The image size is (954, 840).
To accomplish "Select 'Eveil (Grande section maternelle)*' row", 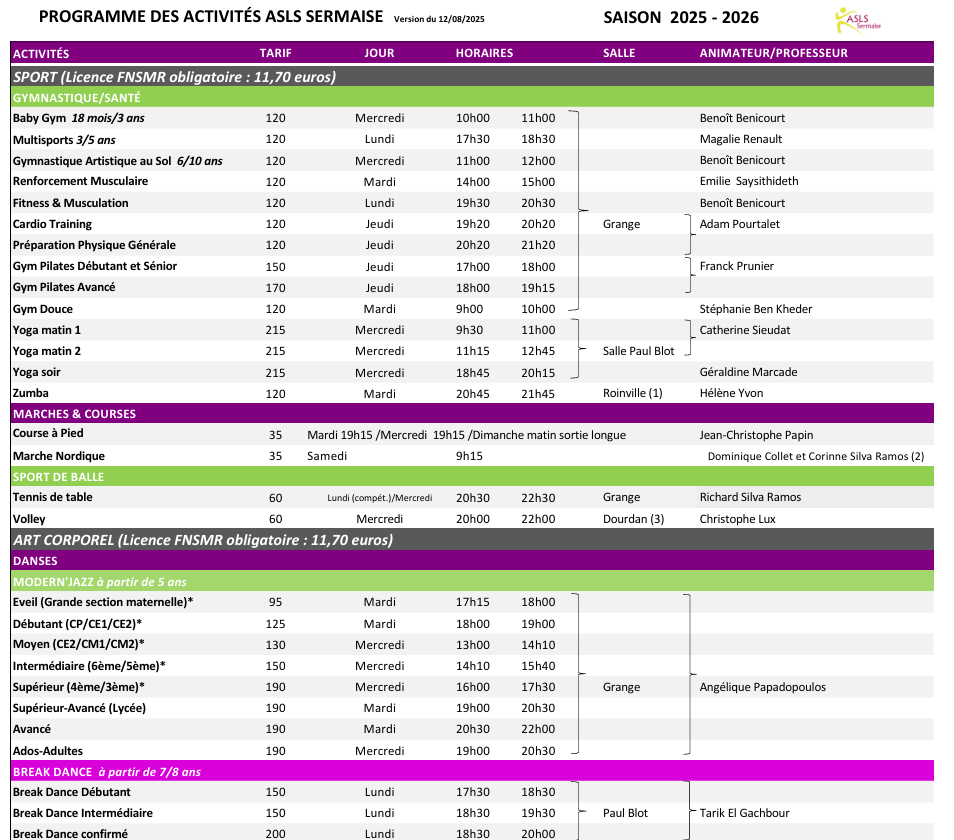I will (103, 602).
